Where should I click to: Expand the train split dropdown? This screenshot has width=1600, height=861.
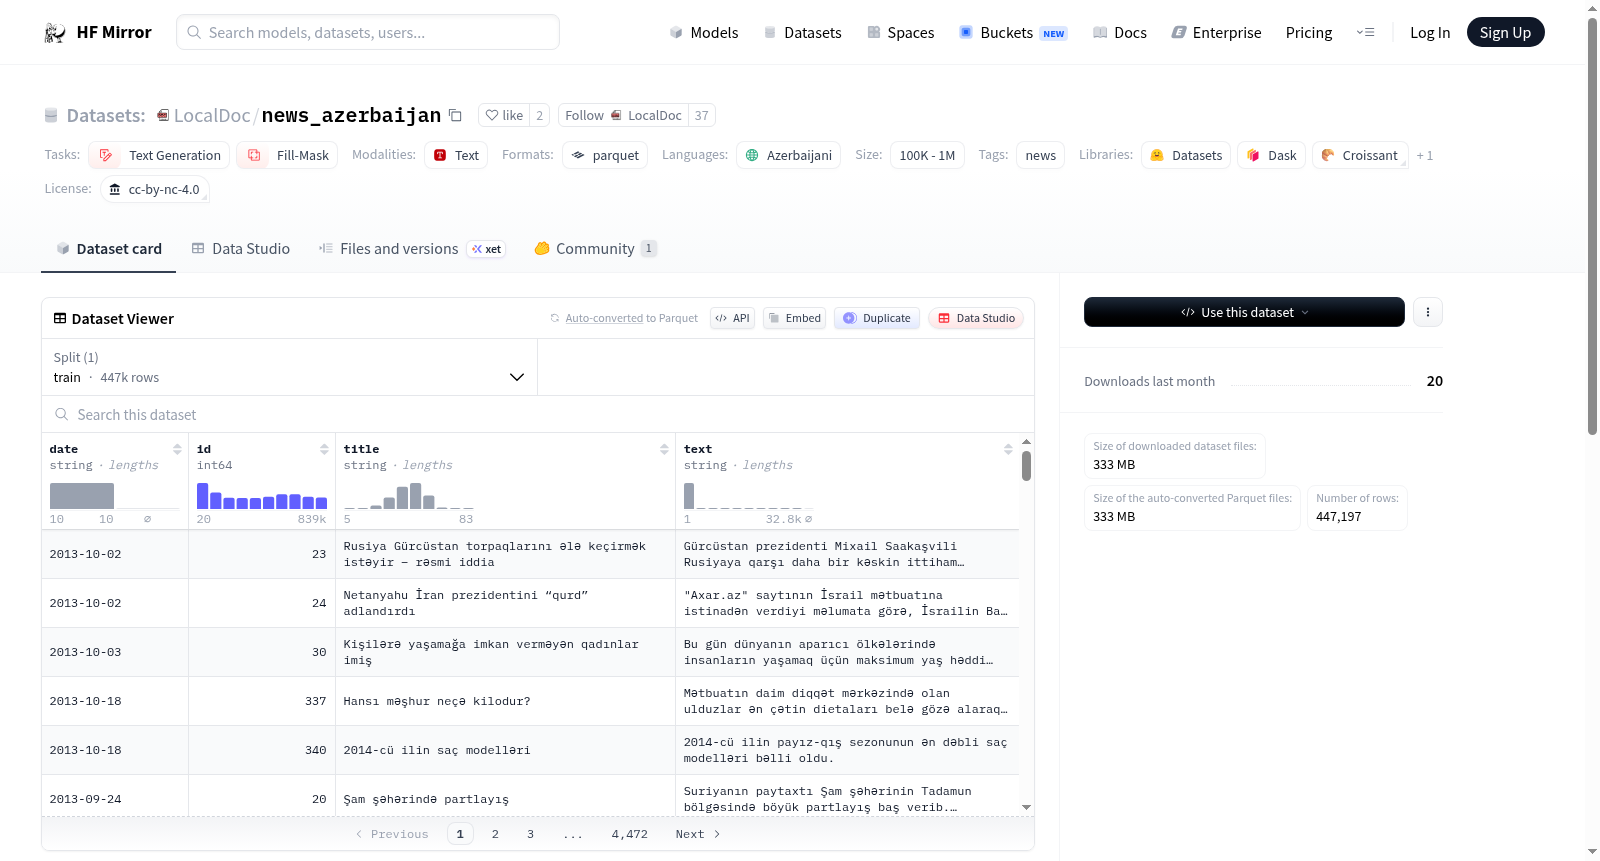click(289, 367)
